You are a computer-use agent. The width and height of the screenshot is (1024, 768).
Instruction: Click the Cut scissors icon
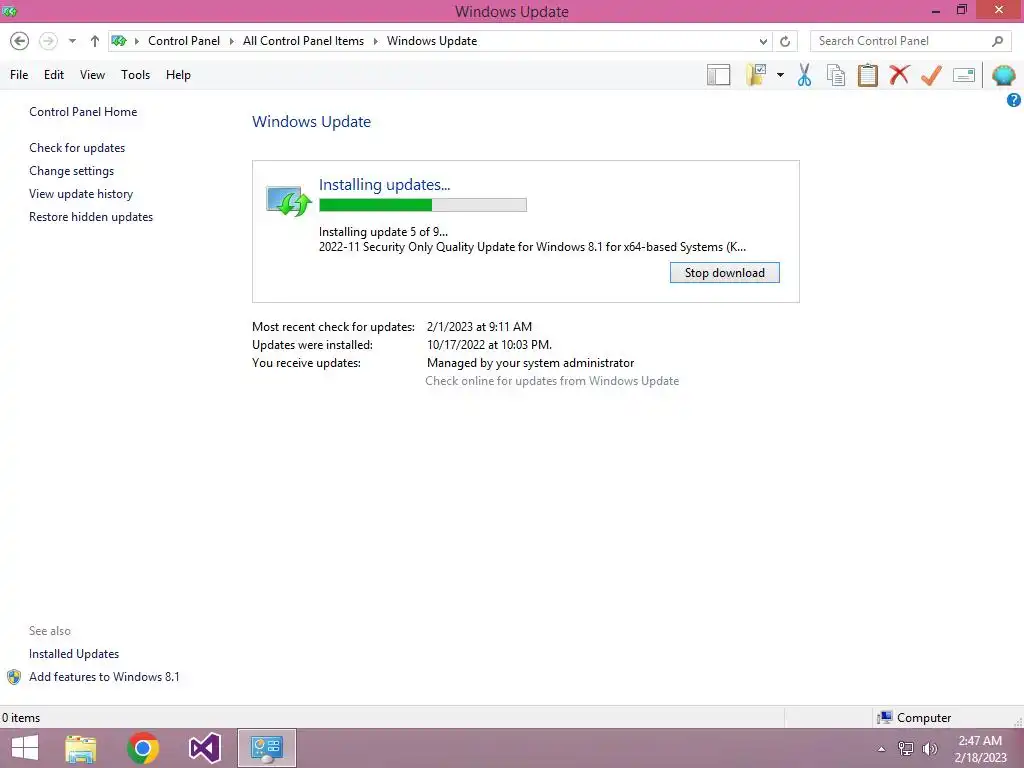pyautogui.click(x=805, y=75)
